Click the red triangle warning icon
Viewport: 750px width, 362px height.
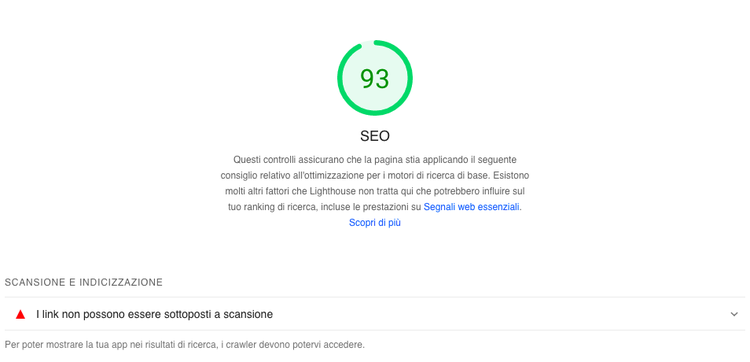coord(20,314)
